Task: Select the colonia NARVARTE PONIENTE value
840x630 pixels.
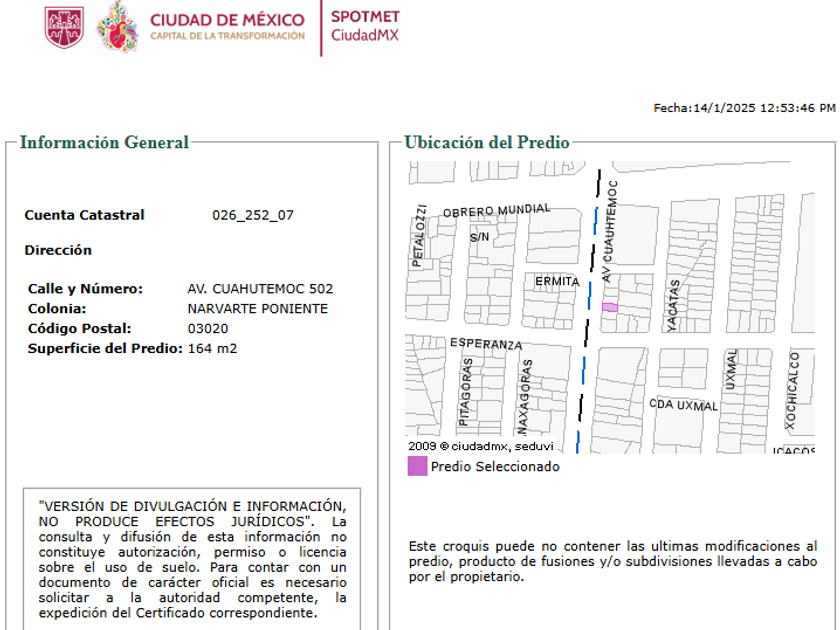Action: pos(258,309)
